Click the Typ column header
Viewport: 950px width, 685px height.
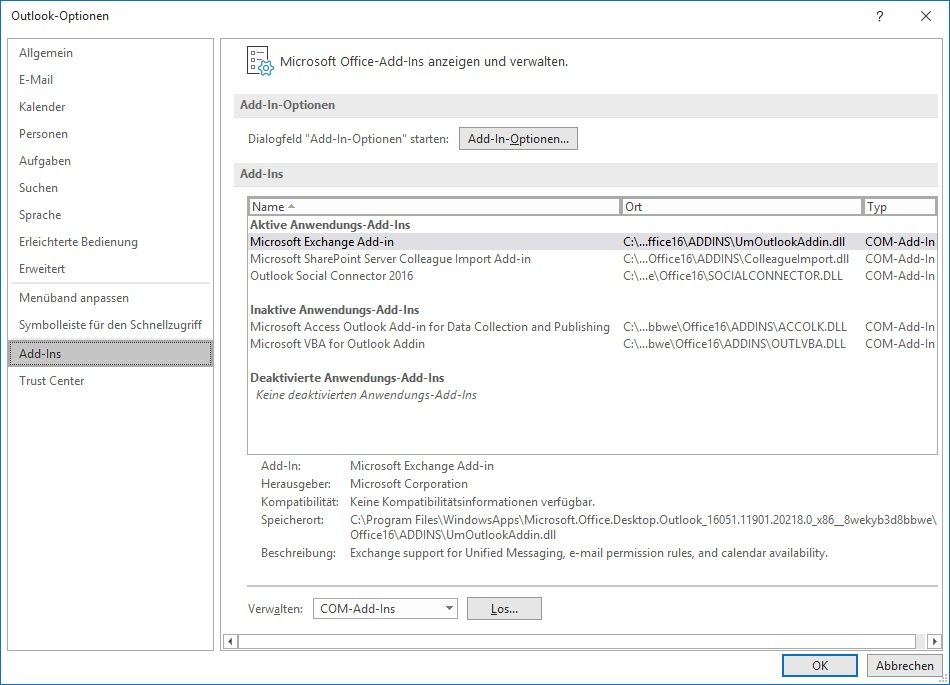(899, 207)
